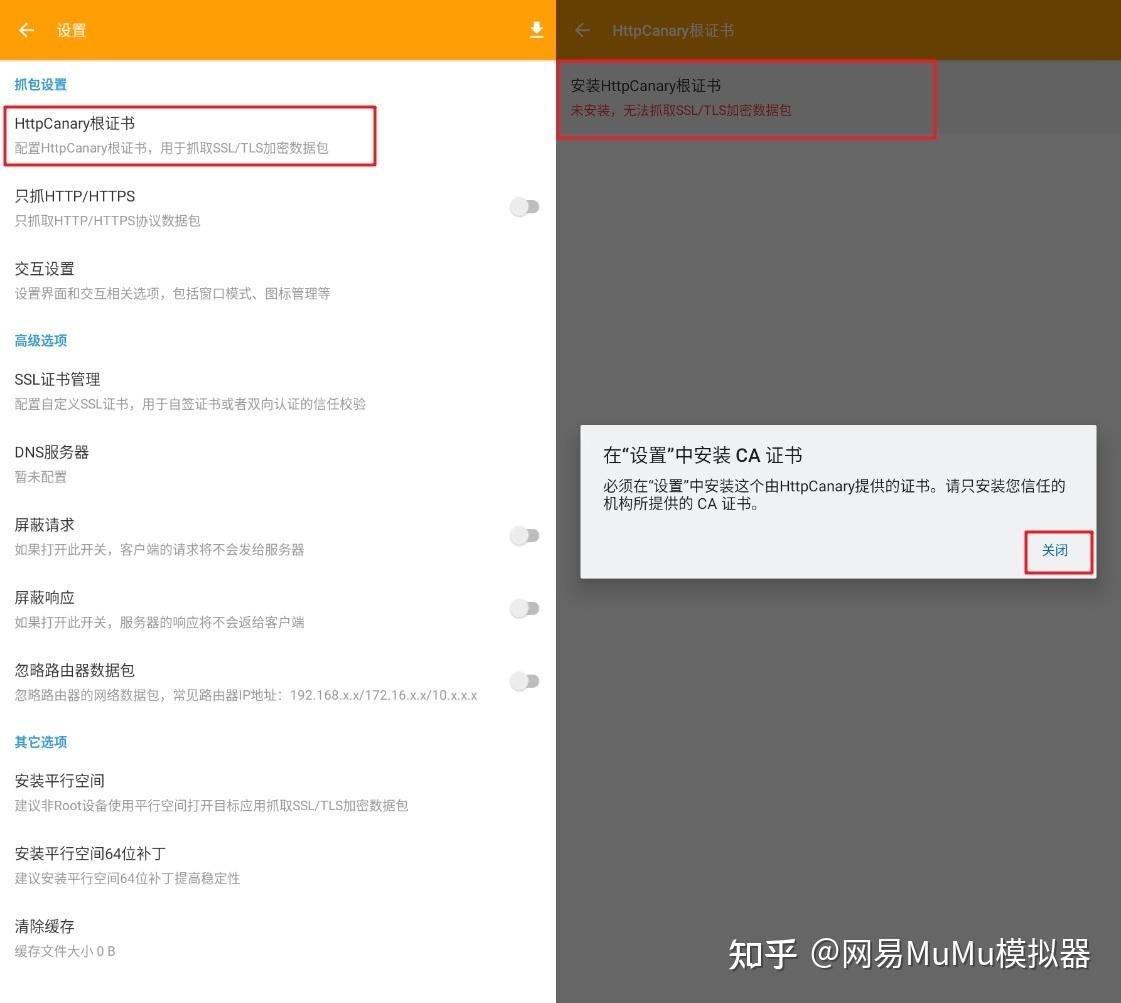Screen dimensions: 1121x1003
Task: Turn on the 屏蔽响应 switch
Action: coord(524,608)
